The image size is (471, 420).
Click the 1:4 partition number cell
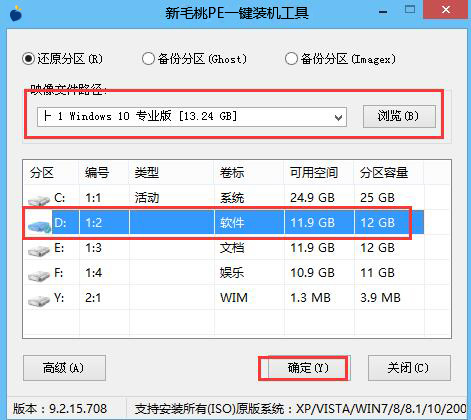click(x=93, y=273)
